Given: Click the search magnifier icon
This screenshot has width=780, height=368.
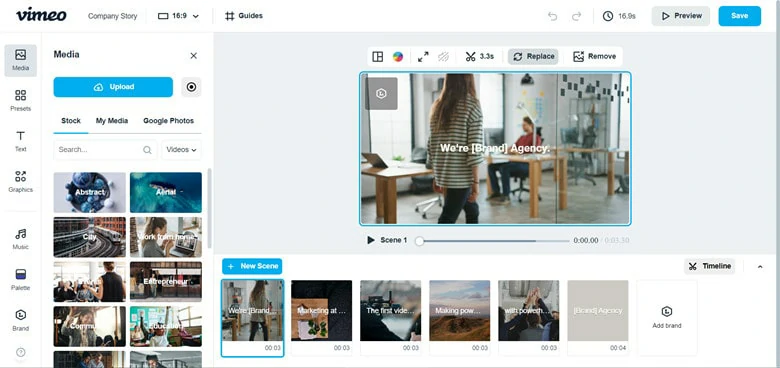Looking at the screenshot, I should (147, 150).
